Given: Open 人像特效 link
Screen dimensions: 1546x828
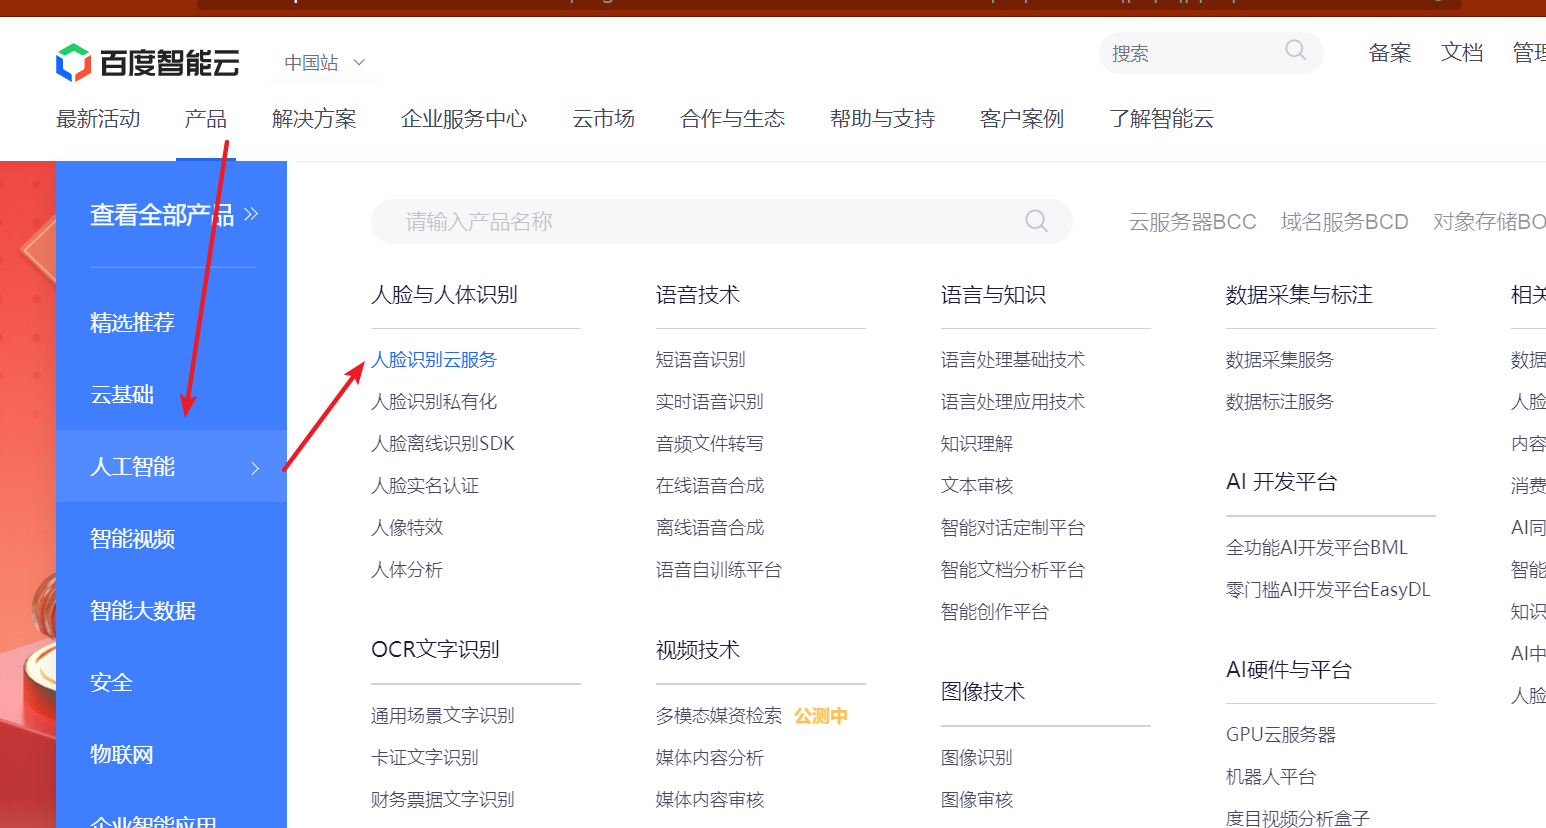Looking at the screenshot, I should 407,528.
